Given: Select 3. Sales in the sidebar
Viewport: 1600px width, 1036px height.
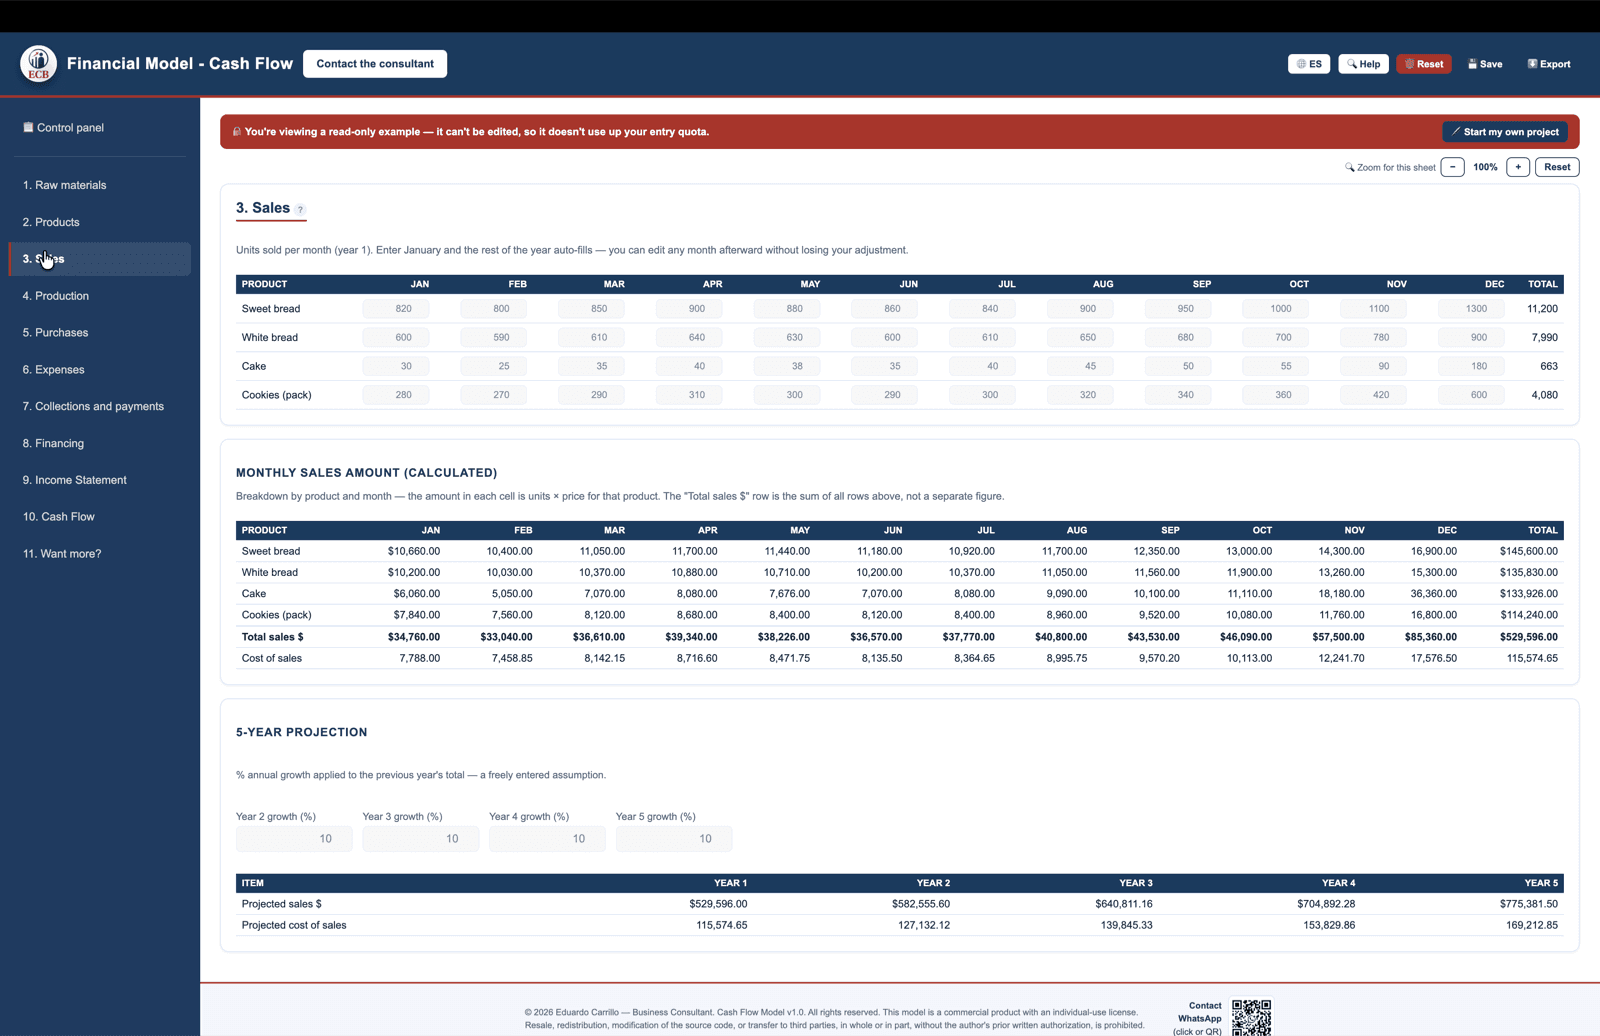Looking at the screenshot, I should [x=100, y=259].
